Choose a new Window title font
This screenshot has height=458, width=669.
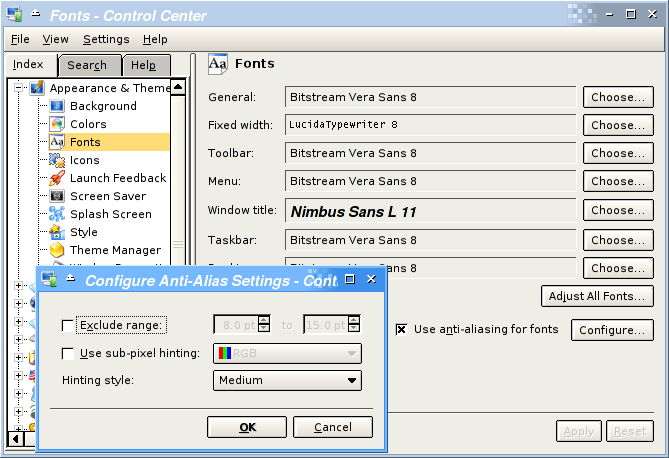[x=617, y=211]
